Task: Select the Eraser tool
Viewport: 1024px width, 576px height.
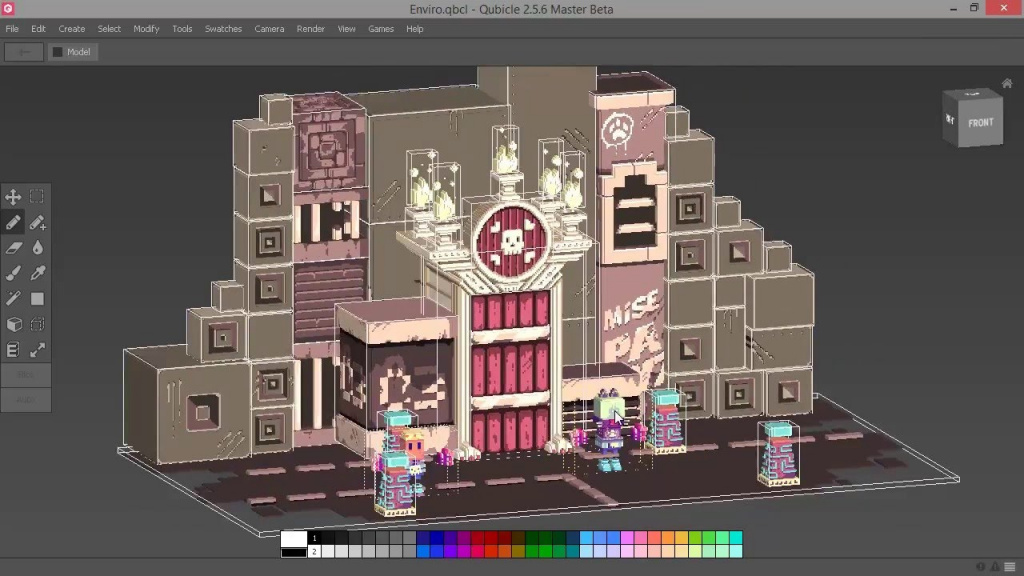Action: click(x=13, y=248)
